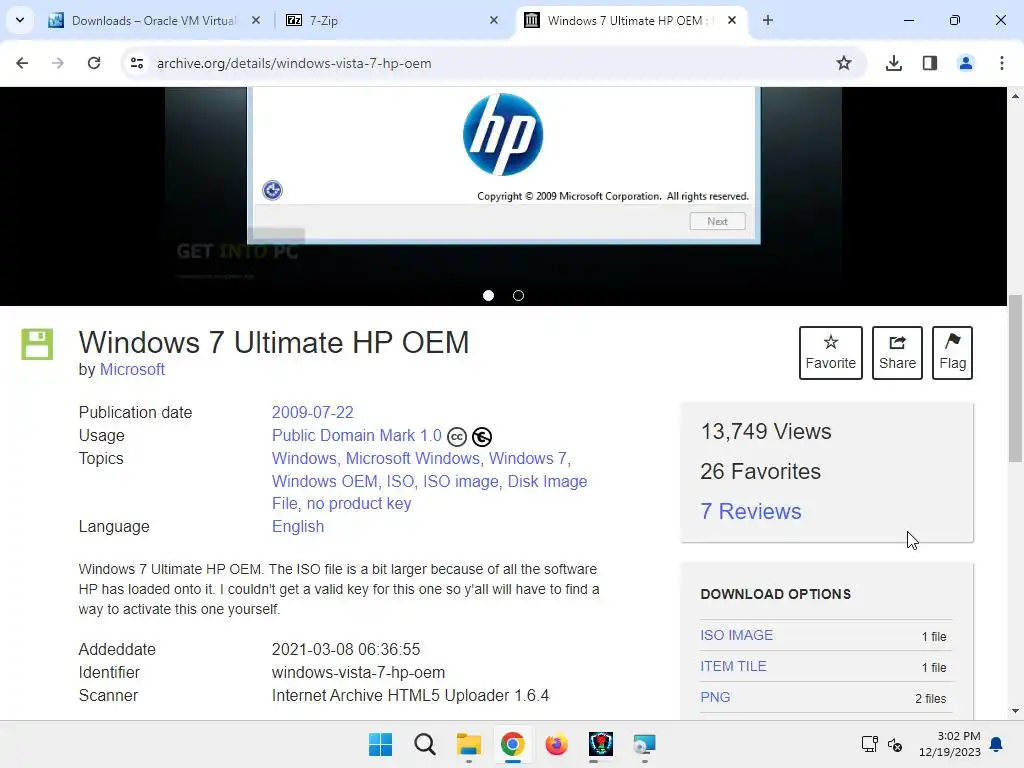Click the Chrome taskbar icon
The height and width of the screenshot is (768, 1024).
[513, 744]
